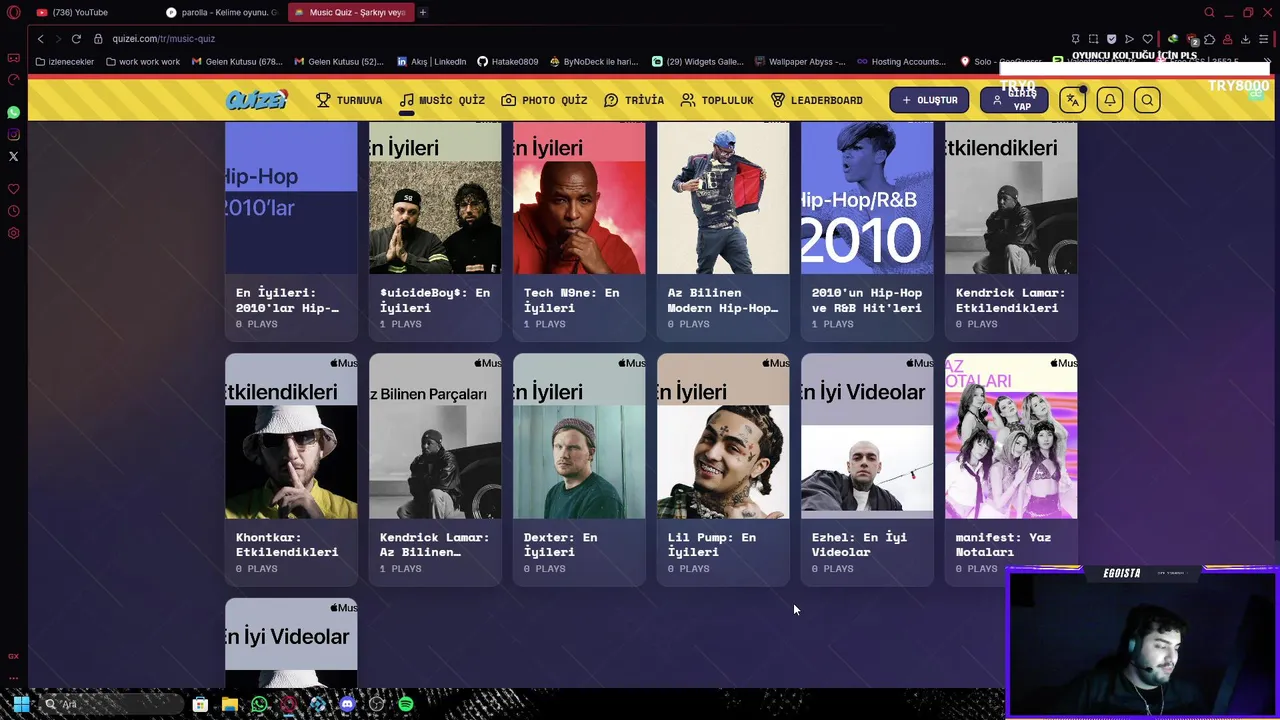
Task: Select the Music Quiz browser tab
Action: click(x=350, y=12)
